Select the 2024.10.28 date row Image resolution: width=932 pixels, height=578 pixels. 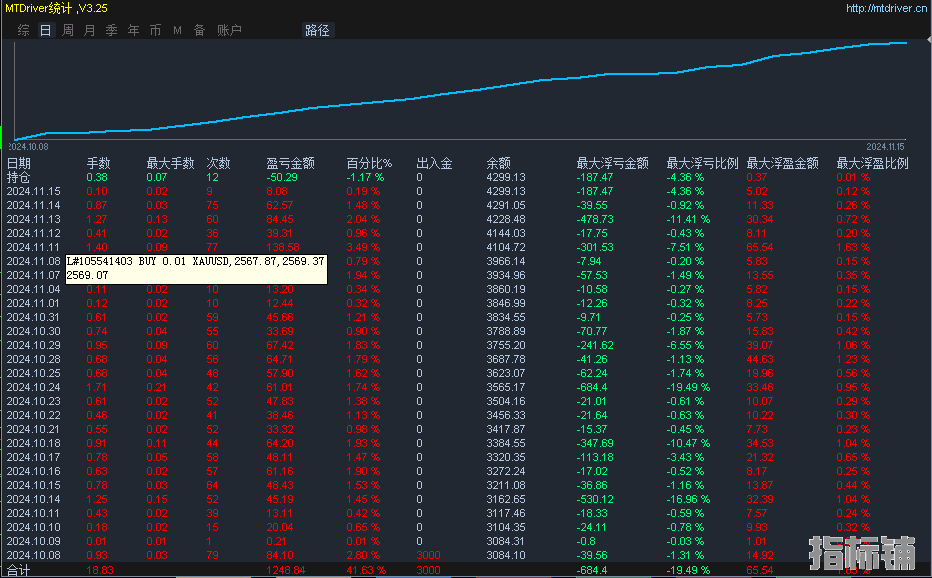coord(33,359)
